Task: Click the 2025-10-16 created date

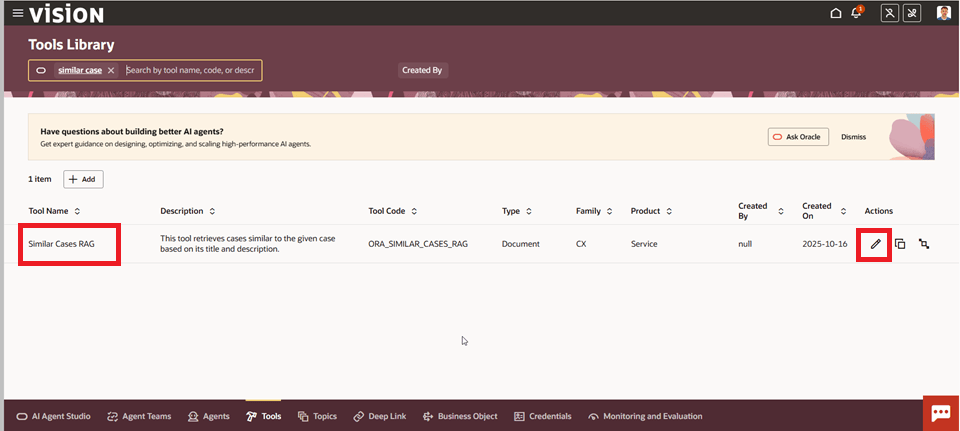Action: pos(825,244)
